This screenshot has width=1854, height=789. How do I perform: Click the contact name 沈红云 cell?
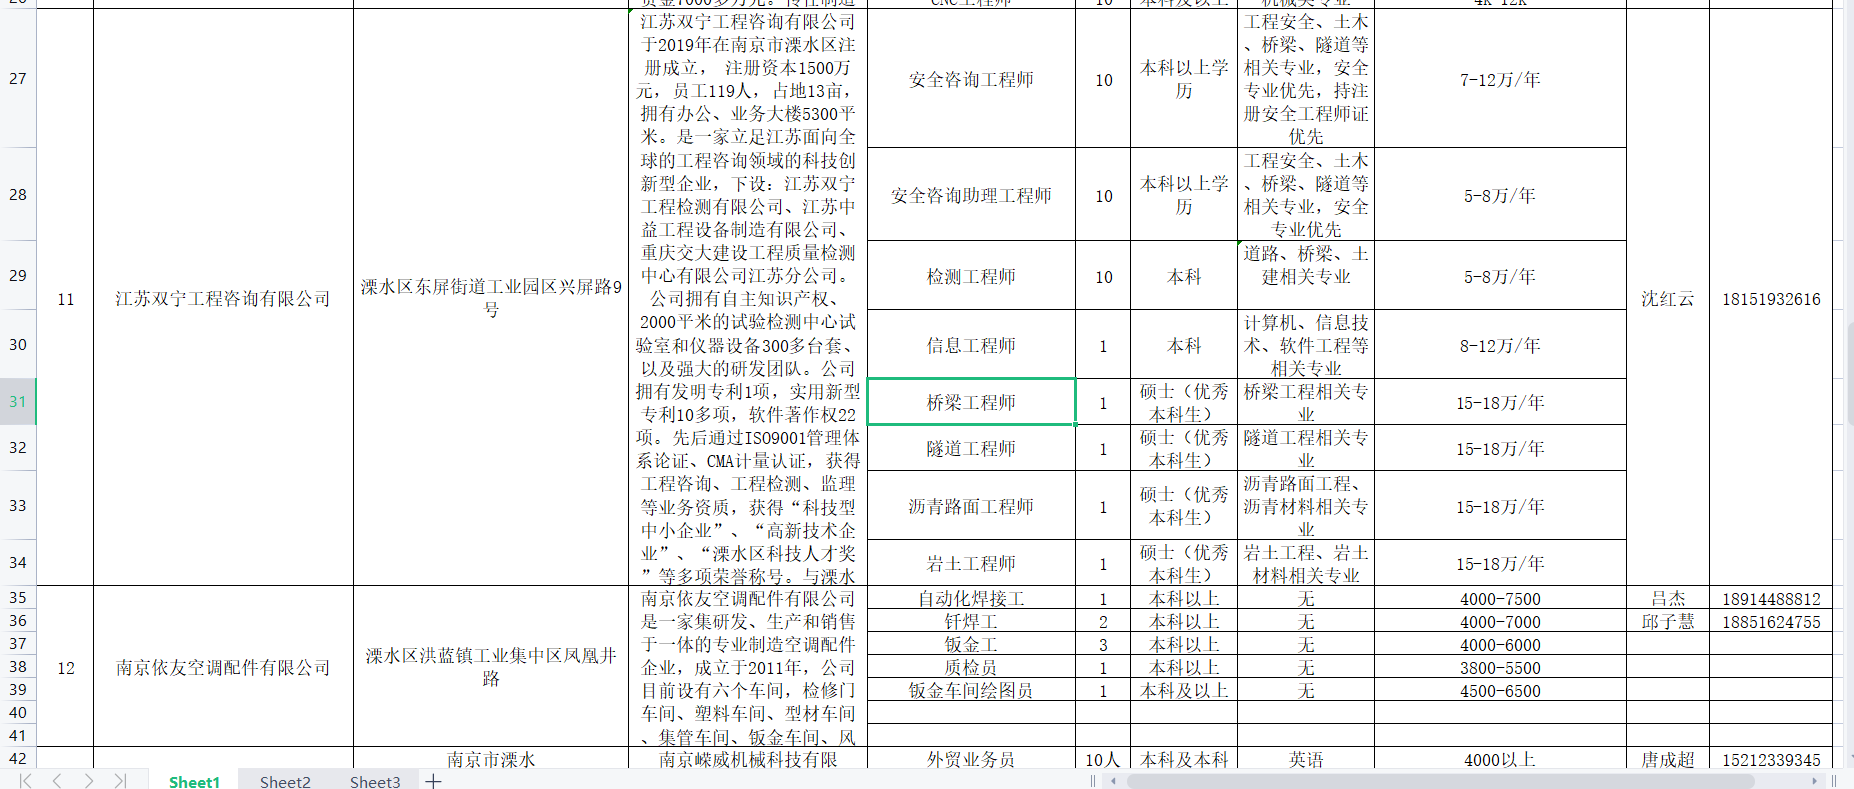tap(1667, 298)
